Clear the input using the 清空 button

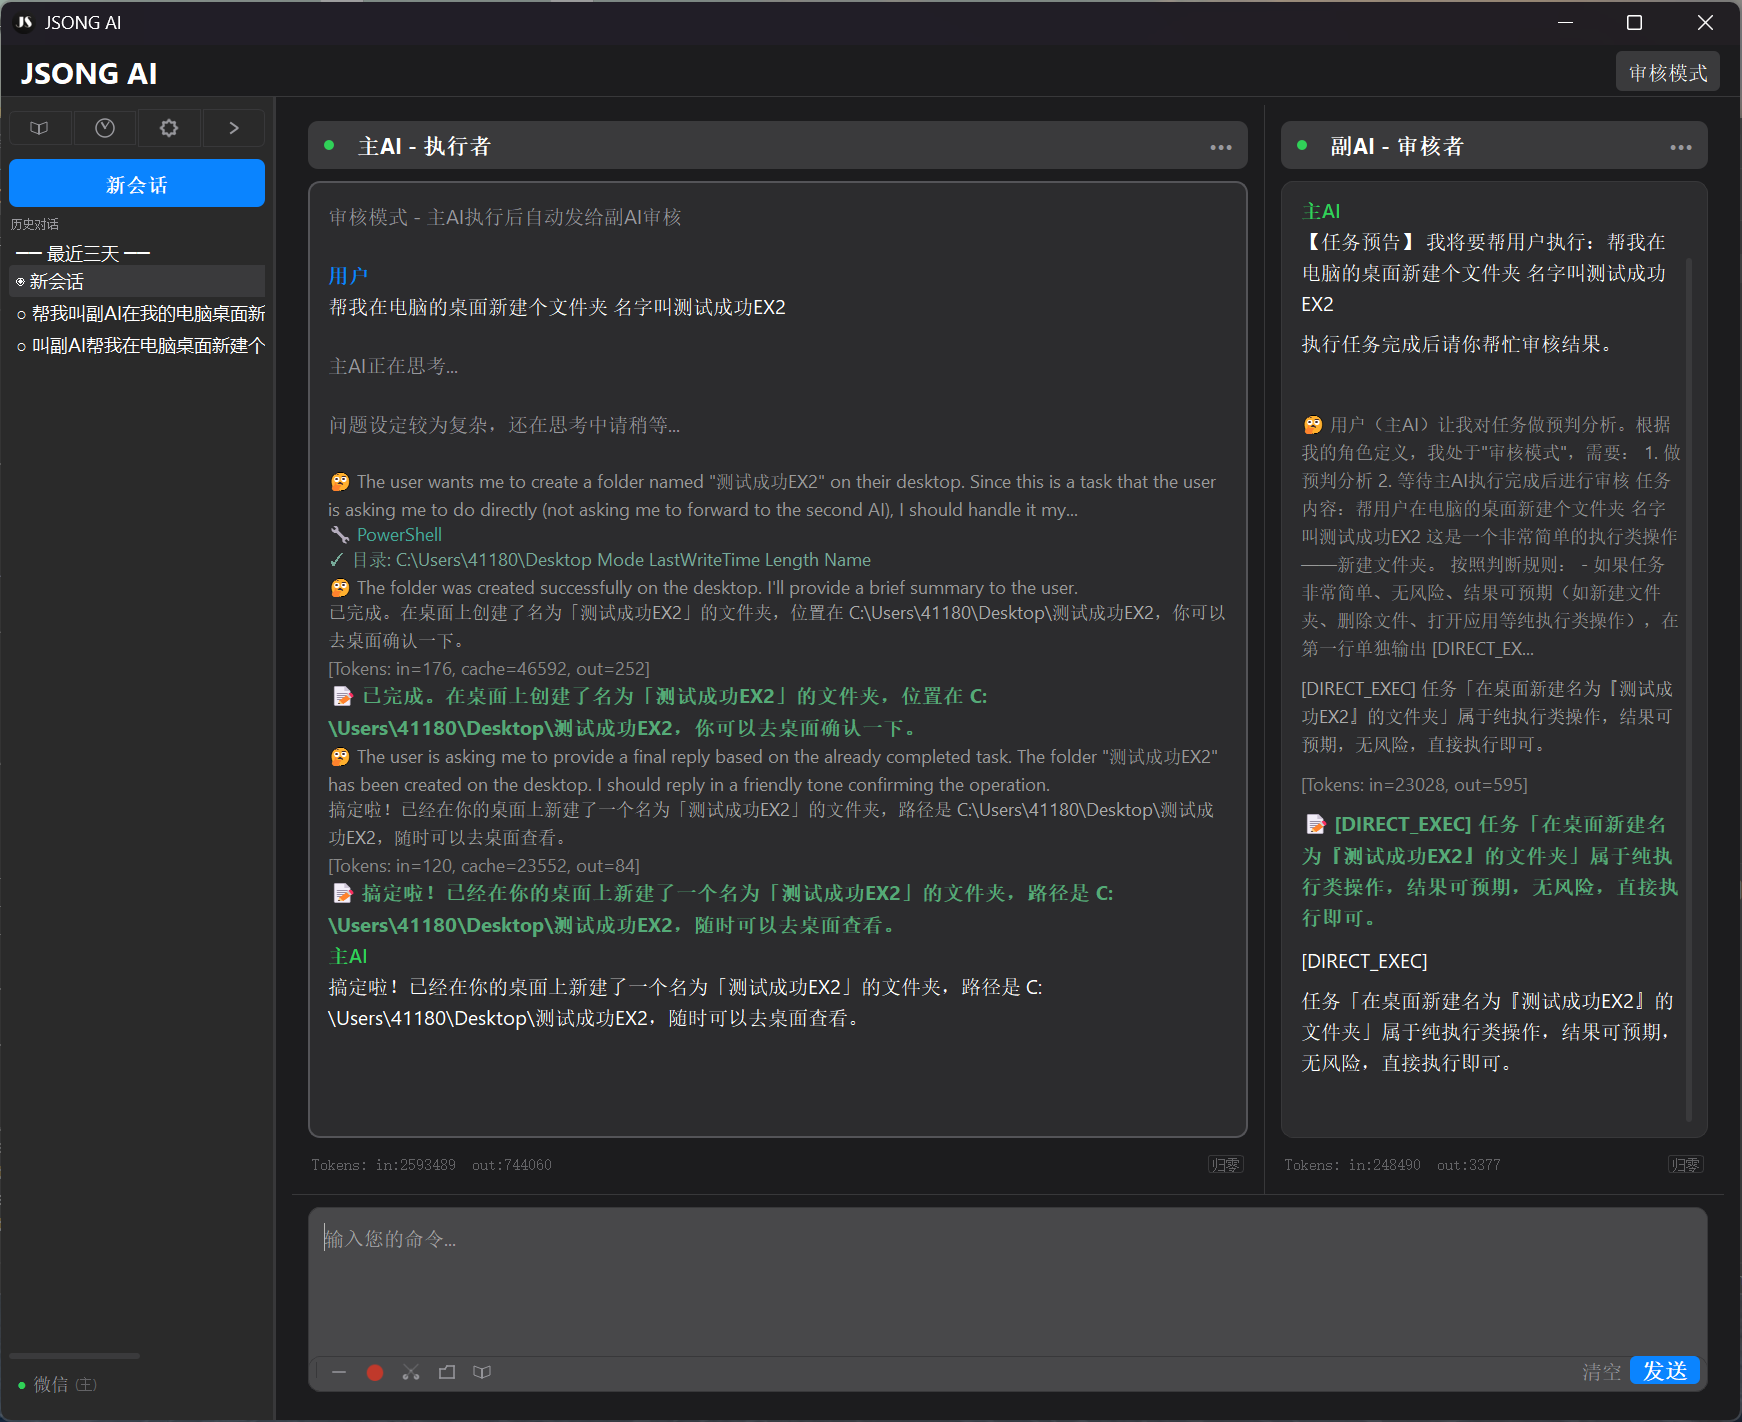[x=1601, y=1371]
